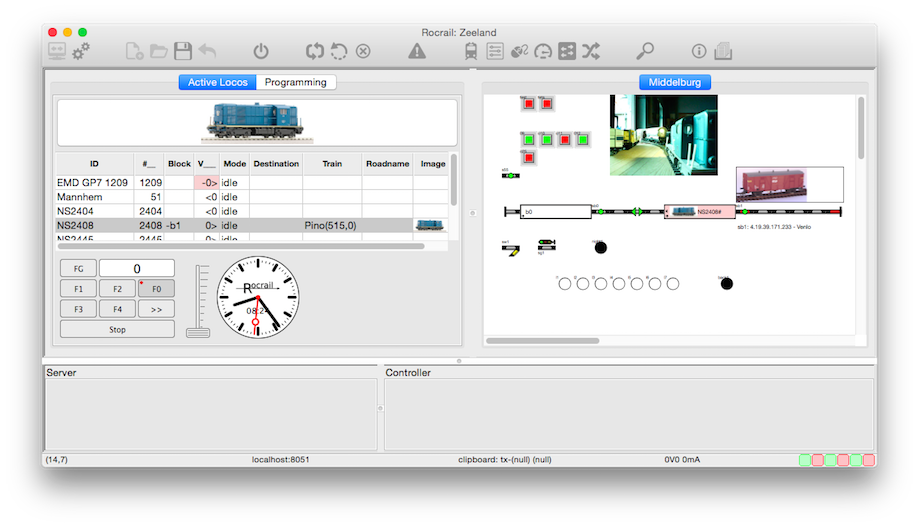This screenshot has height=527, width=919.
Task: Click the warning triangle emergency icon
Action: 417,51
